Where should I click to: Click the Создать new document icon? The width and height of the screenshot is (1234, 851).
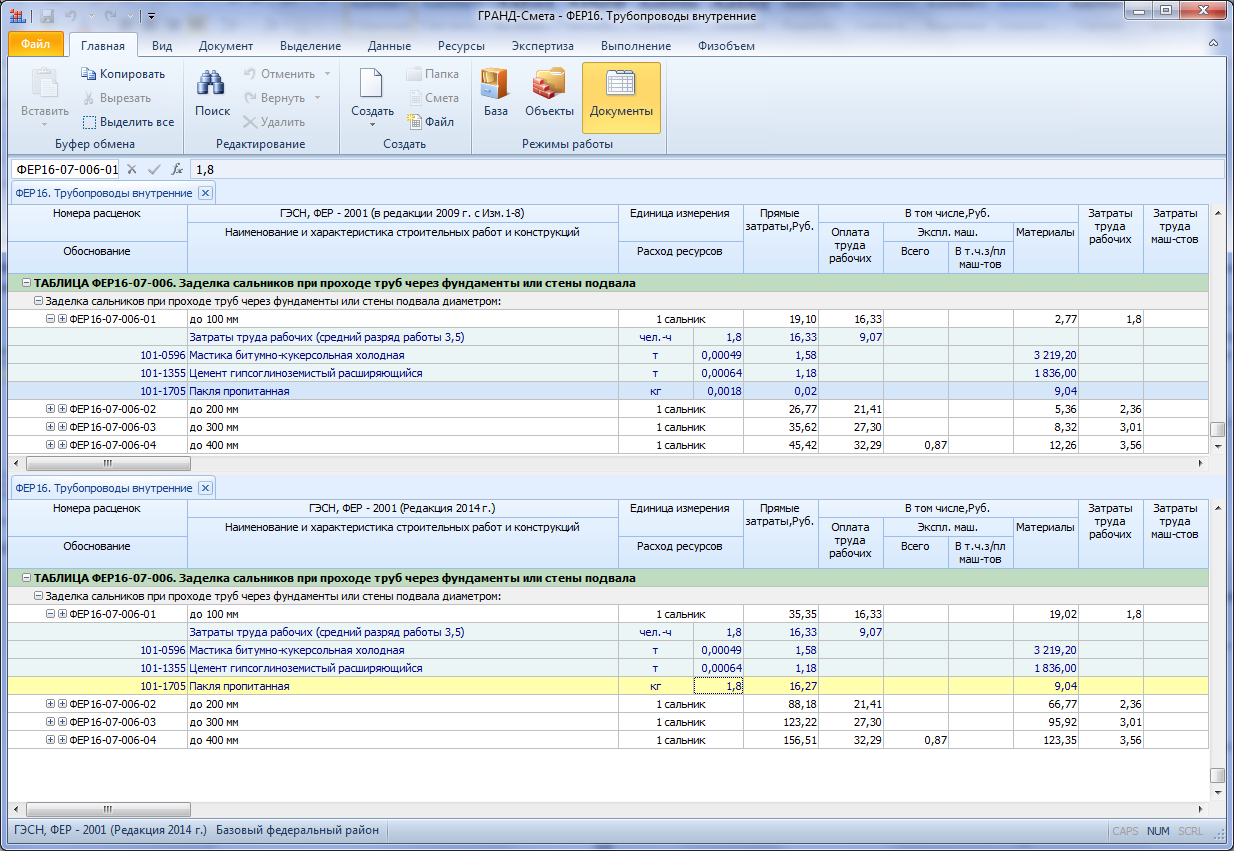point(372,81)
